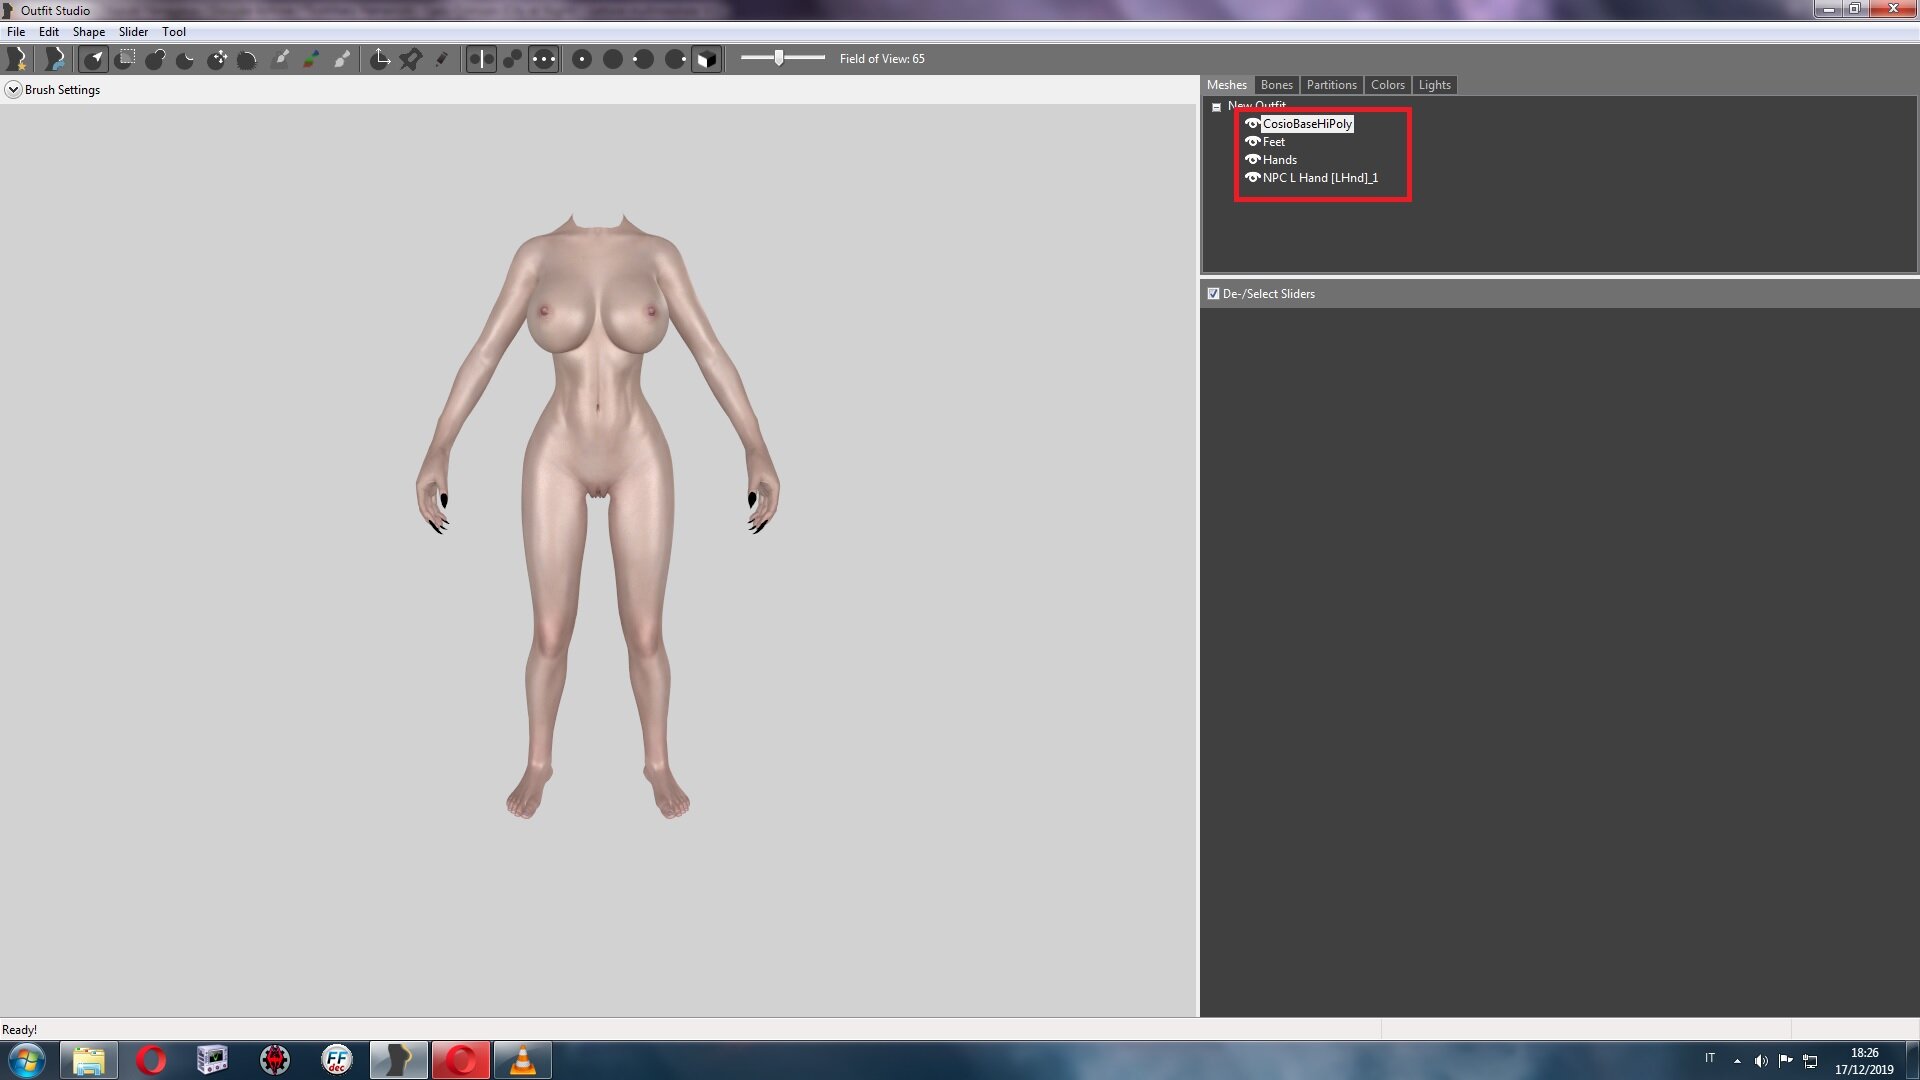The image size is (1920, 1080).
Task: Select the Inflate brush tool
Action: coord(155,59)
